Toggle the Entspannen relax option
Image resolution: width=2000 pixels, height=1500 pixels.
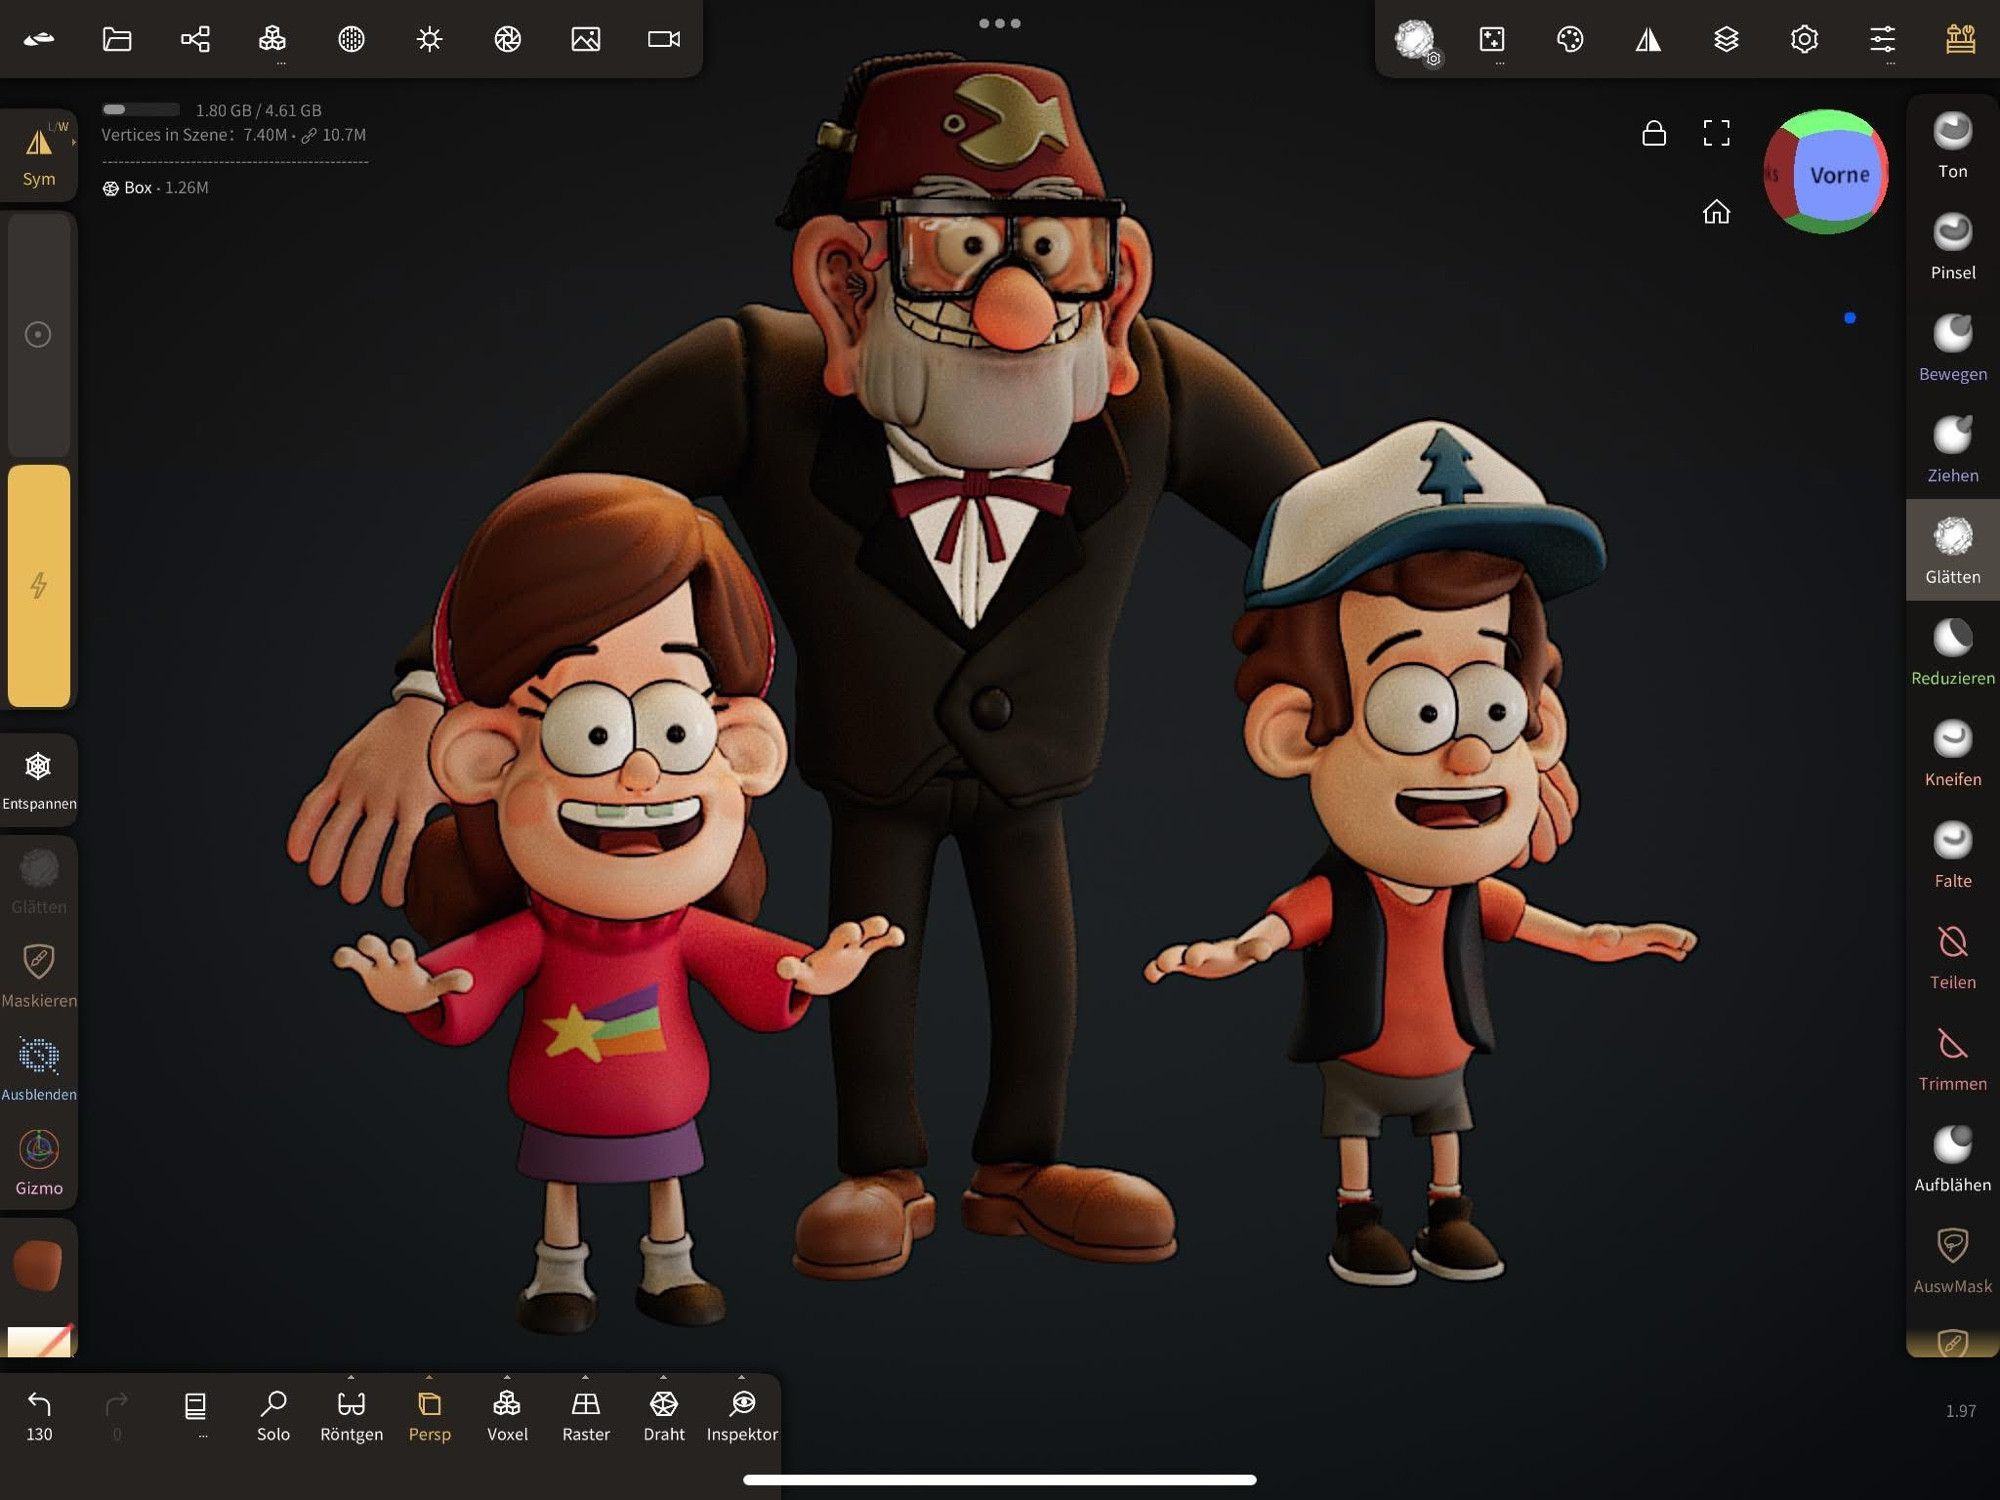point(39,781)
